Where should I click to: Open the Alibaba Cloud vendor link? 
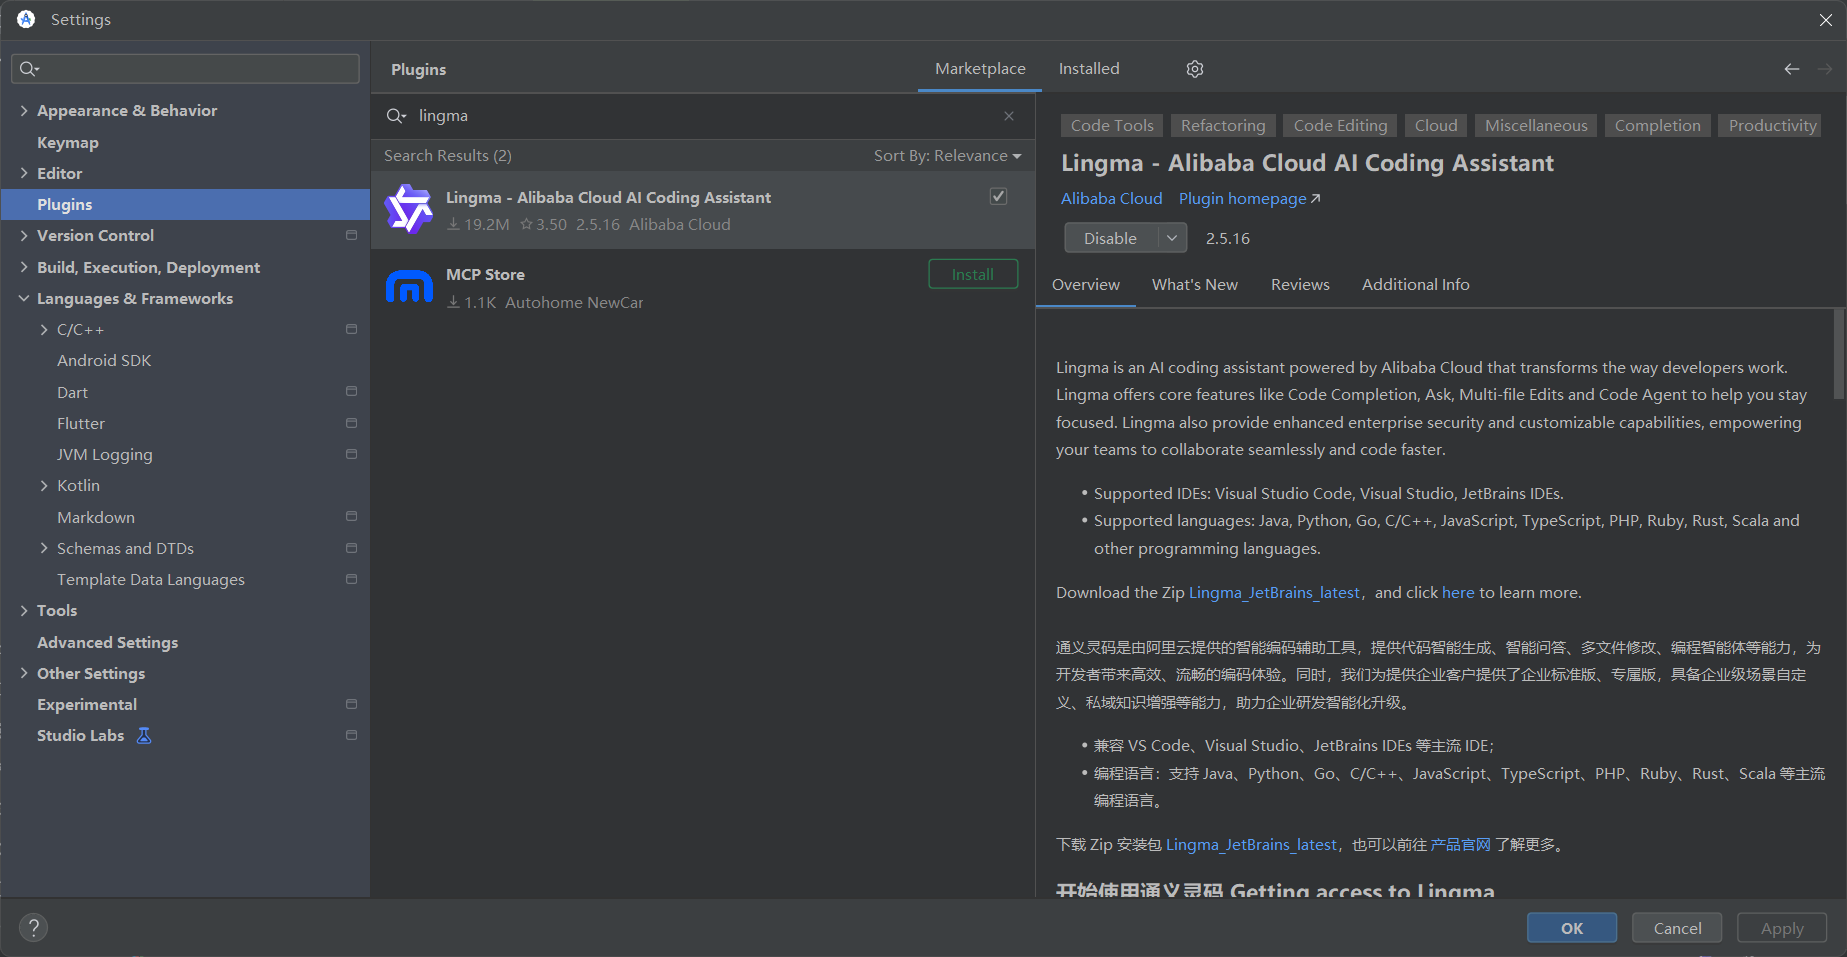(x=1112, y=199)
